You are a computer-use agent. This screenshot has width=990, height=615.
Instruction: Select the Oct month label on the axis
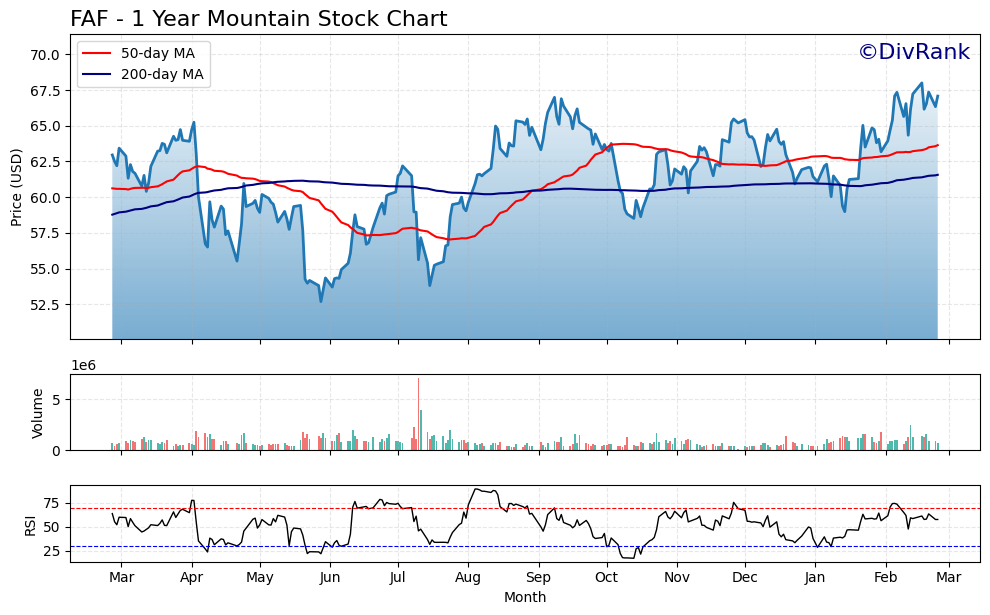click(x=608, y=577)
